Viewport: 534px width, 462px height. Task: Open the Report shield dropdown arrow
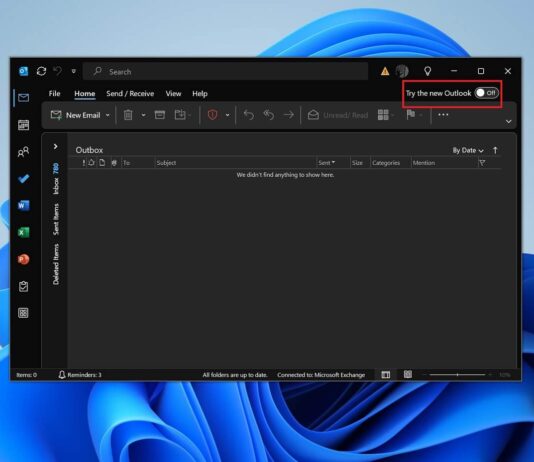227,115
